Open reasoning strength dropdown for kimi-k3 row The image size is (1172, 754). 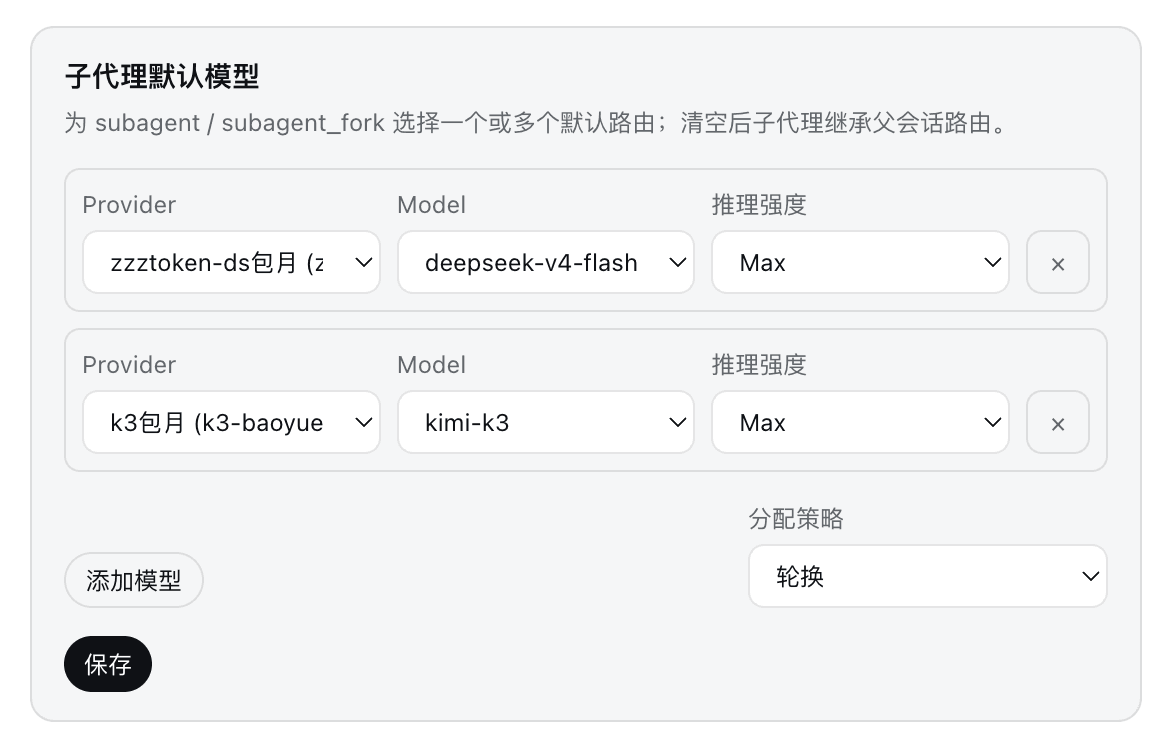(x=860, y=422)
